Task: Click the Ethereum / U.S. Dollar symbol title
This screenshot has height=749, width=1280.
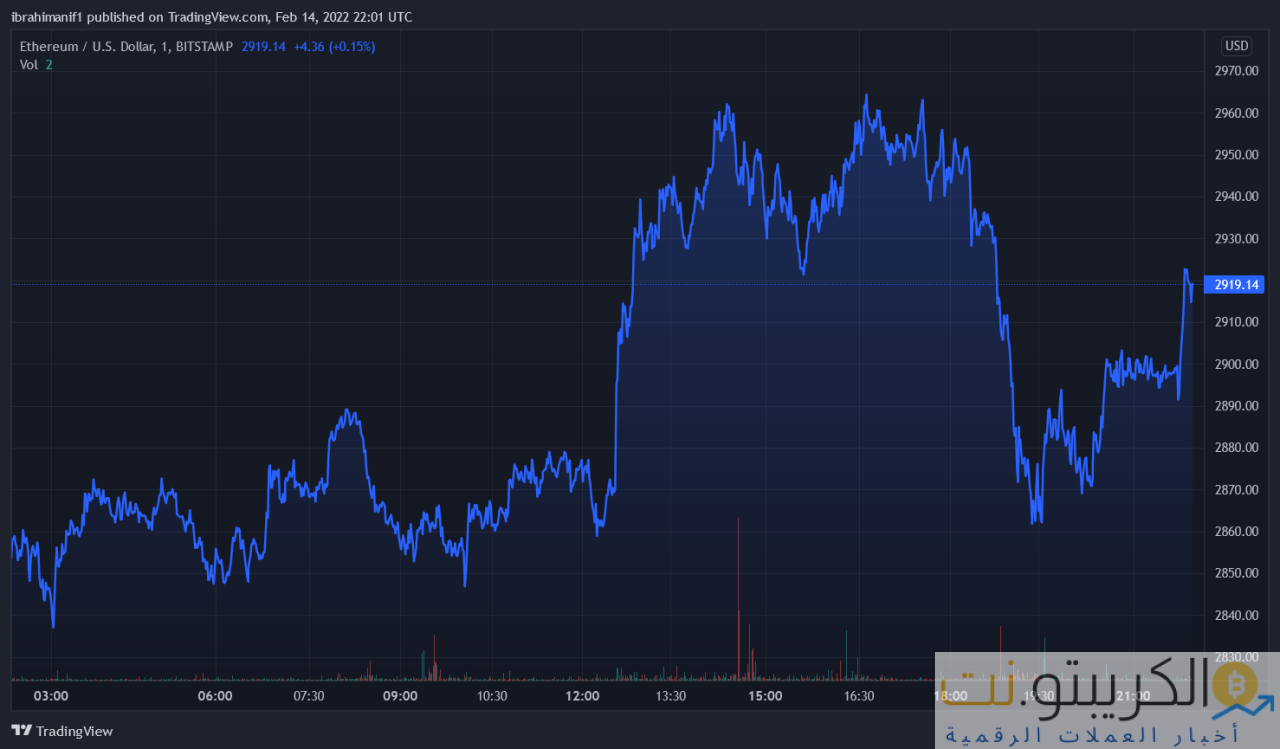Action: point(95,46)
